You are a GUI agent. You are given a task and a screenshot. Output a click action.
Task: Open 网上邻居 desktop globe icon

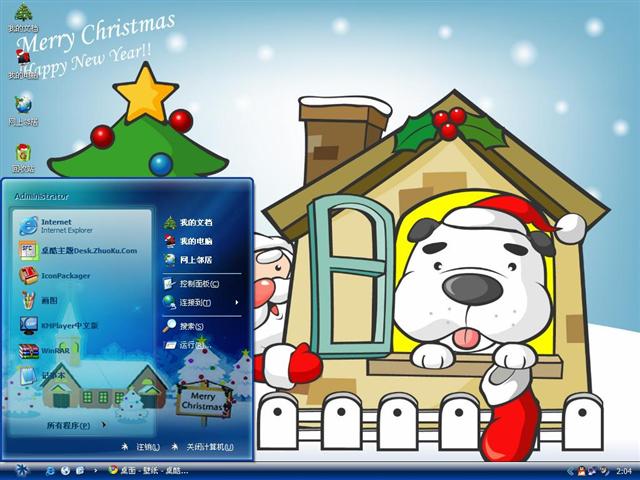23,111
